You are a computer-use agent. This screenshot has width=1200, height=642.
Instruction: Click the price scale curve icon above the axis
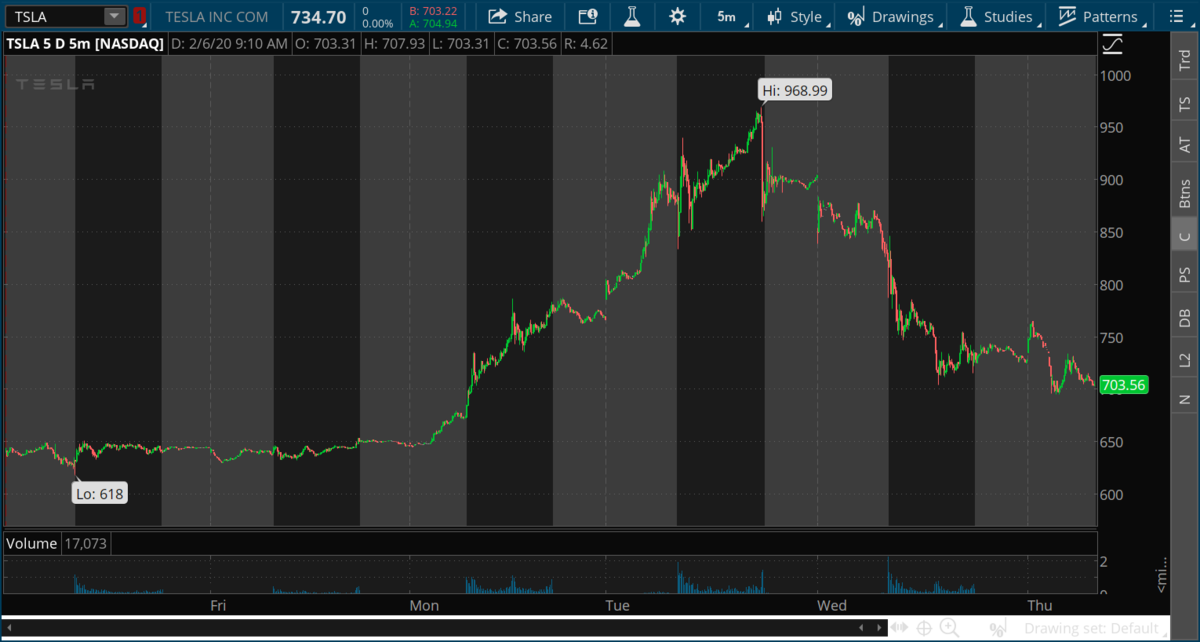point(1112,44)
